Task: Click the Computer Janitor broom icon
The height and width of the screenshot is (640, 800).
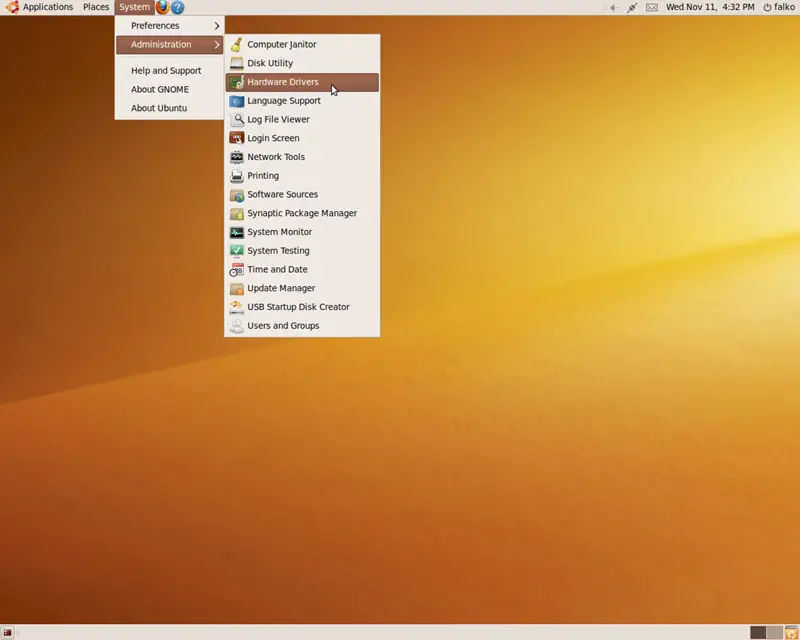Action: click(236, 45)
